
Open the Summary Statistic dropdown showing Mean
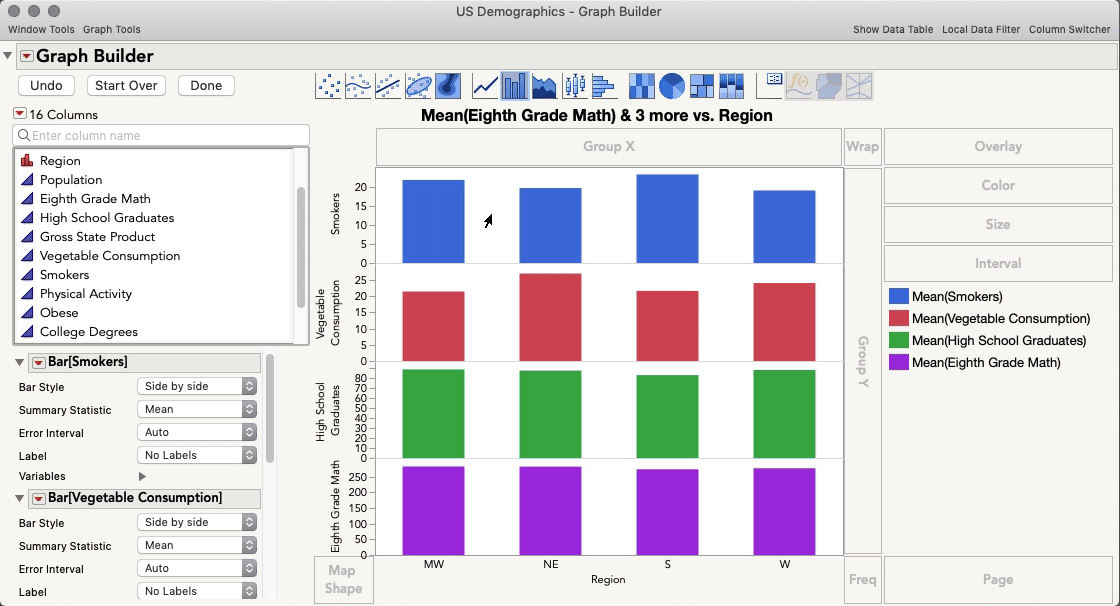[196, 409]
